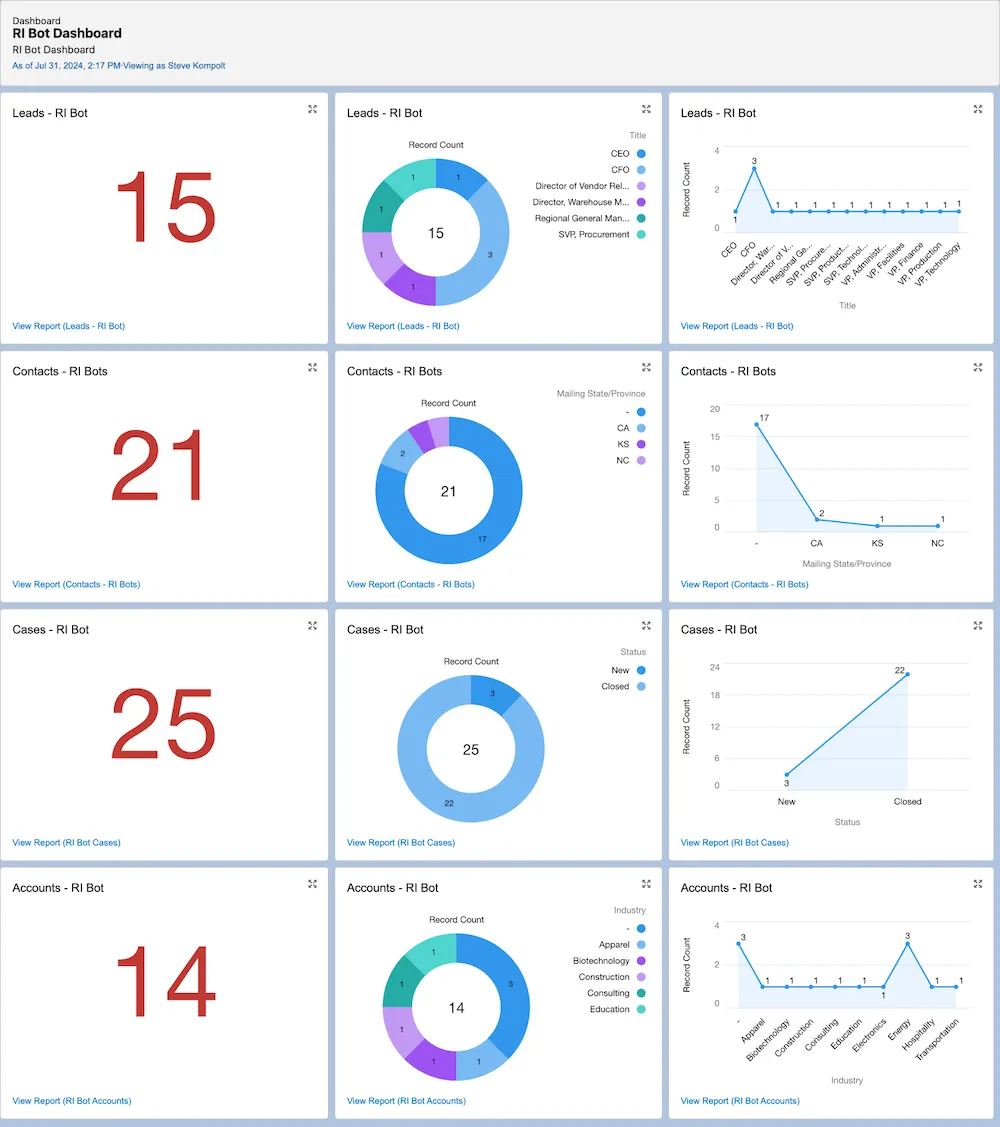This screenshot has height=1127, width=1000.
Task: Expand the Cases metric widget showing 25
Action: pos(312,626)
